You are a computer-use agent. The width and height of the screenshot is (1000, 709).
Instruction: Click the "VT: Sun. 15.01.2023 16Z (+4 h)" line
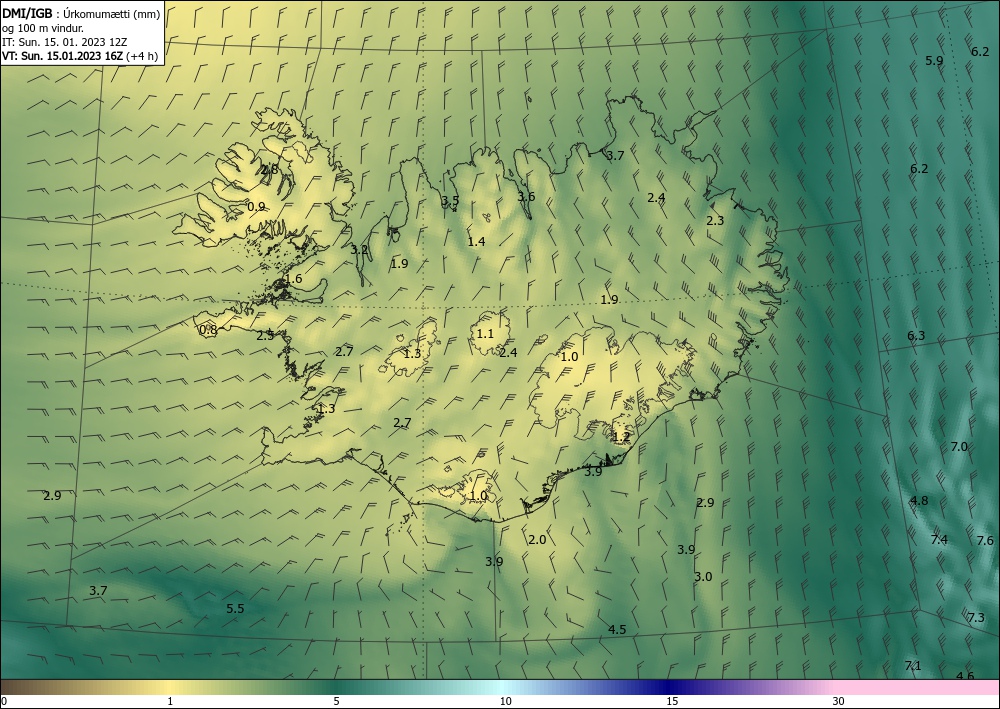(x=80, y=55)
